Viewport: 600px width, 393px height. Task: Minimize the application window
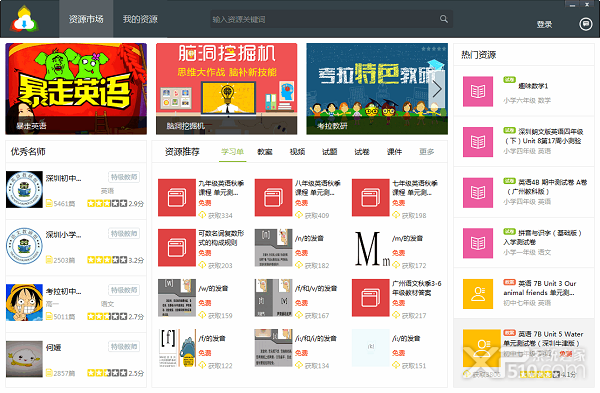tap(572, 5)
